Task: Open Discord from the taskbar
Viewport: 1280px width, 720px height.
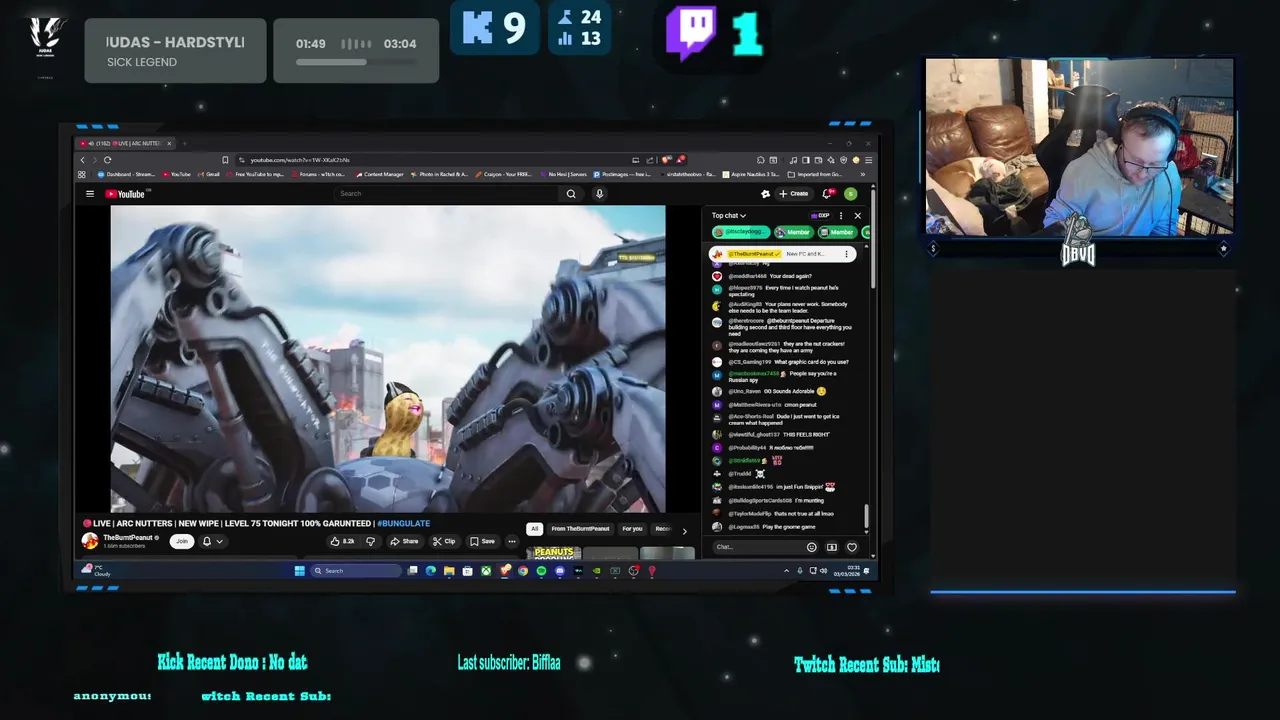Action: click(x=560, y=571)
